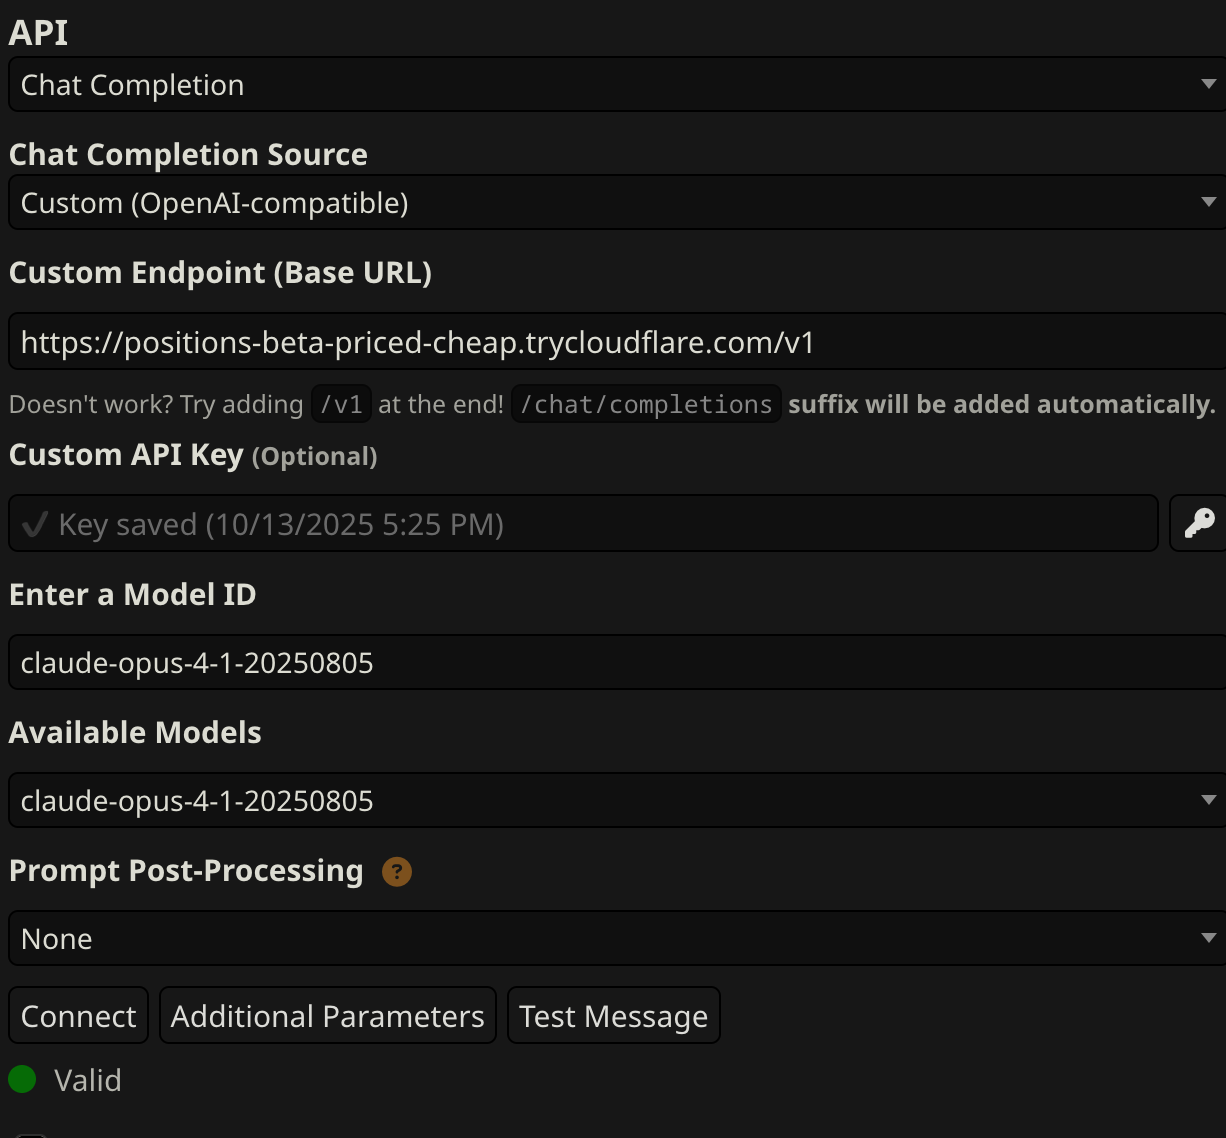The width and height of the screenshot is (1226, 1138).
Task: Click the /chat/completions code hint
Action: click(x=646, y=405)
